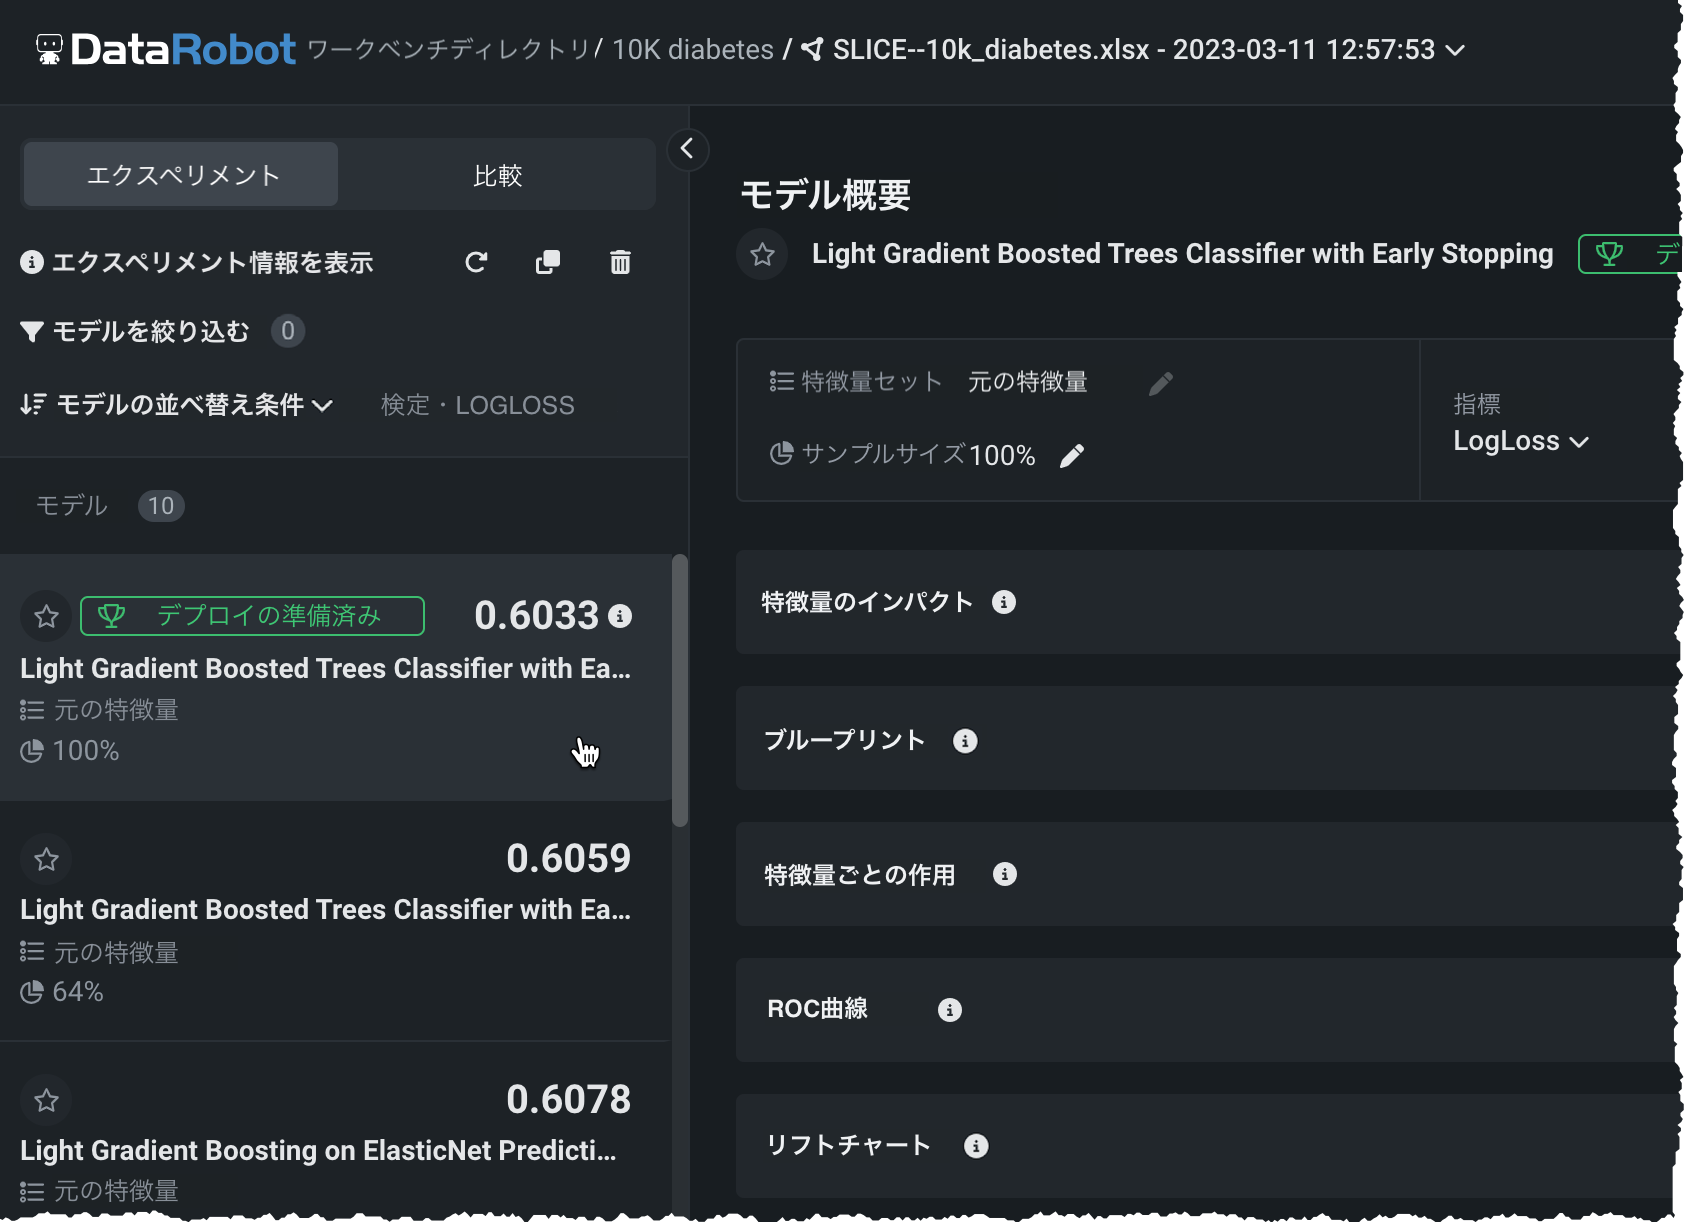Viewport: 1684px width, 1222px height.
Task: Click the duplicate experiment icon
Action: (548, 262)
